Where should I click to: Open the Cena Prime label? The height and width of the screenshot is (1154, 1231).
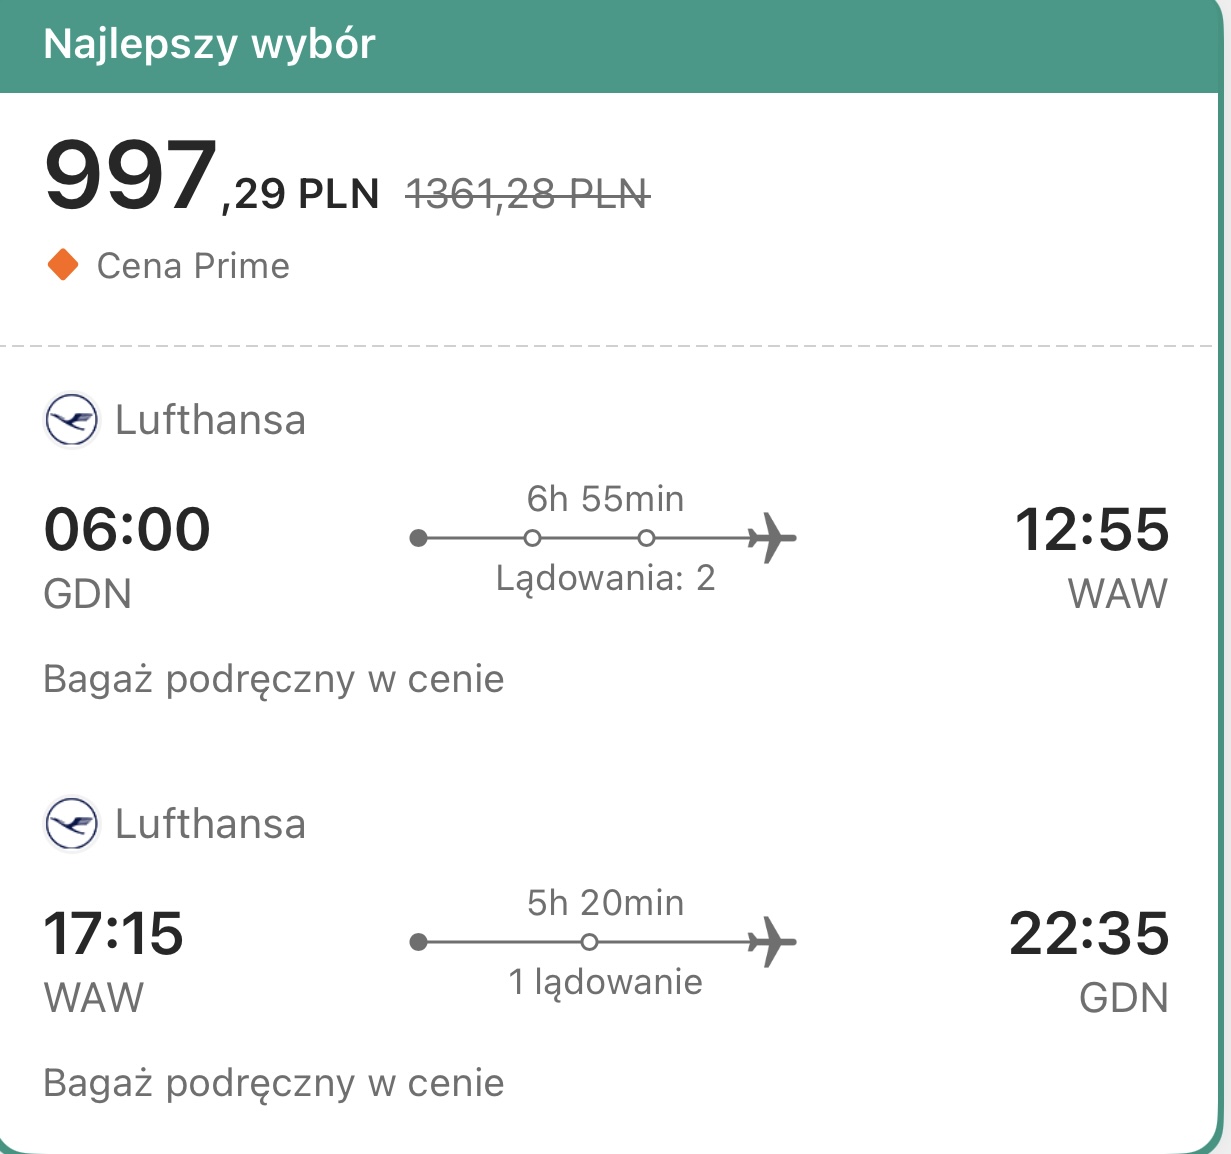tap(193, 266)
